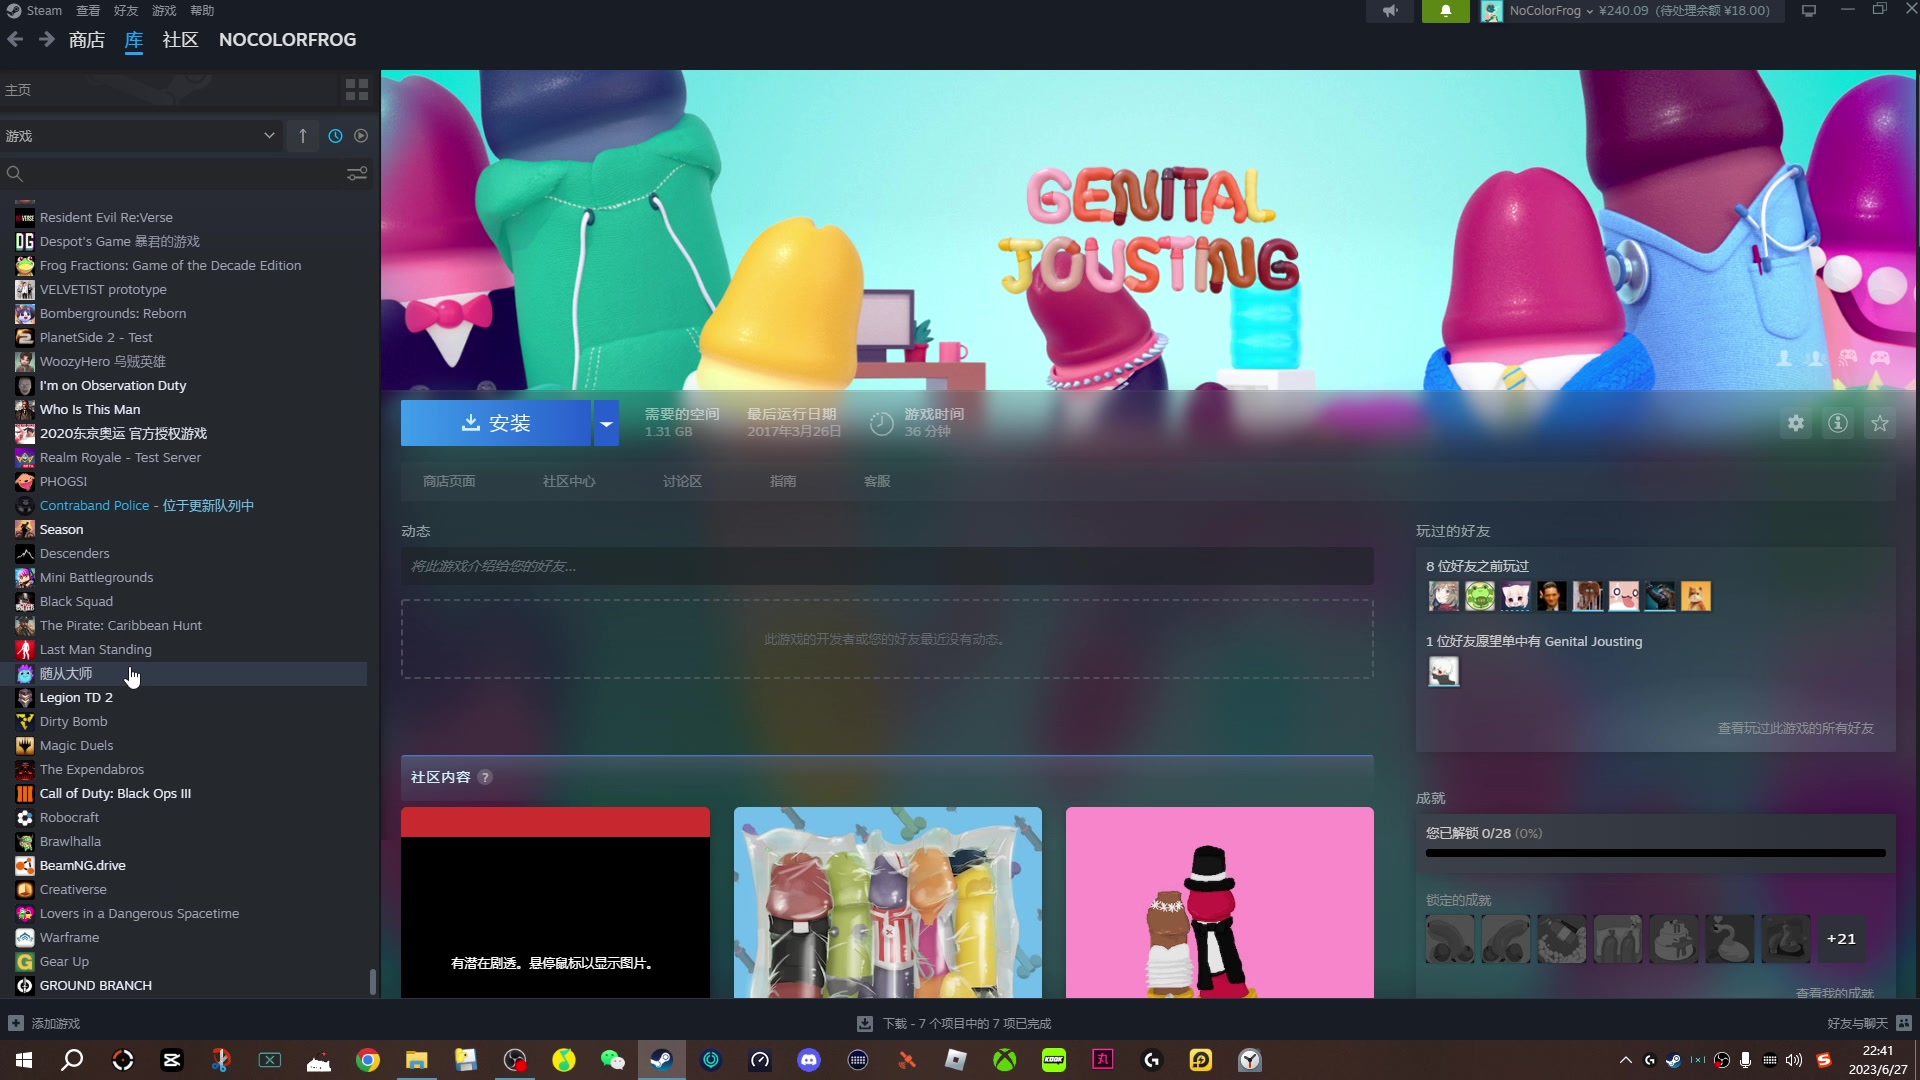Image resolution: width=1920 pixels, height=1080 pixels.
Task: Switch library to grid collections view
Action: 357,90
